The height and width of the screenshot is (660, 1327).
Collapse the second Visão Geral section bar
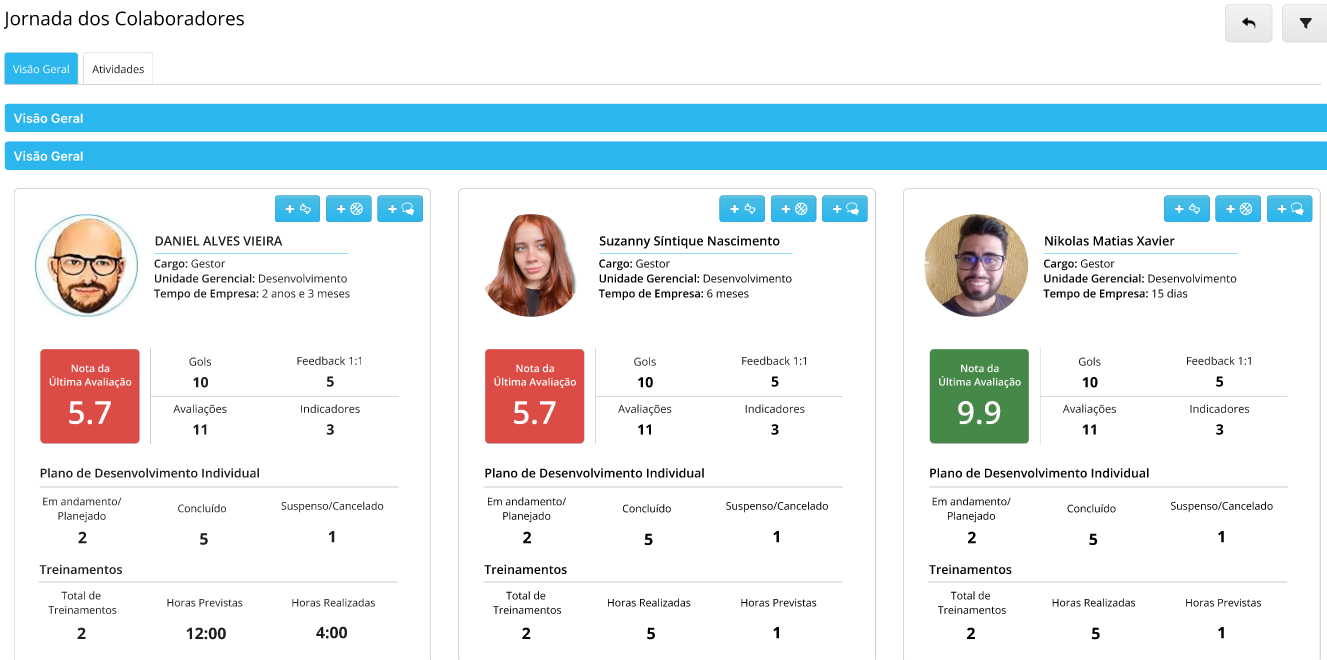pyautogui.click(x=665, y=156)
